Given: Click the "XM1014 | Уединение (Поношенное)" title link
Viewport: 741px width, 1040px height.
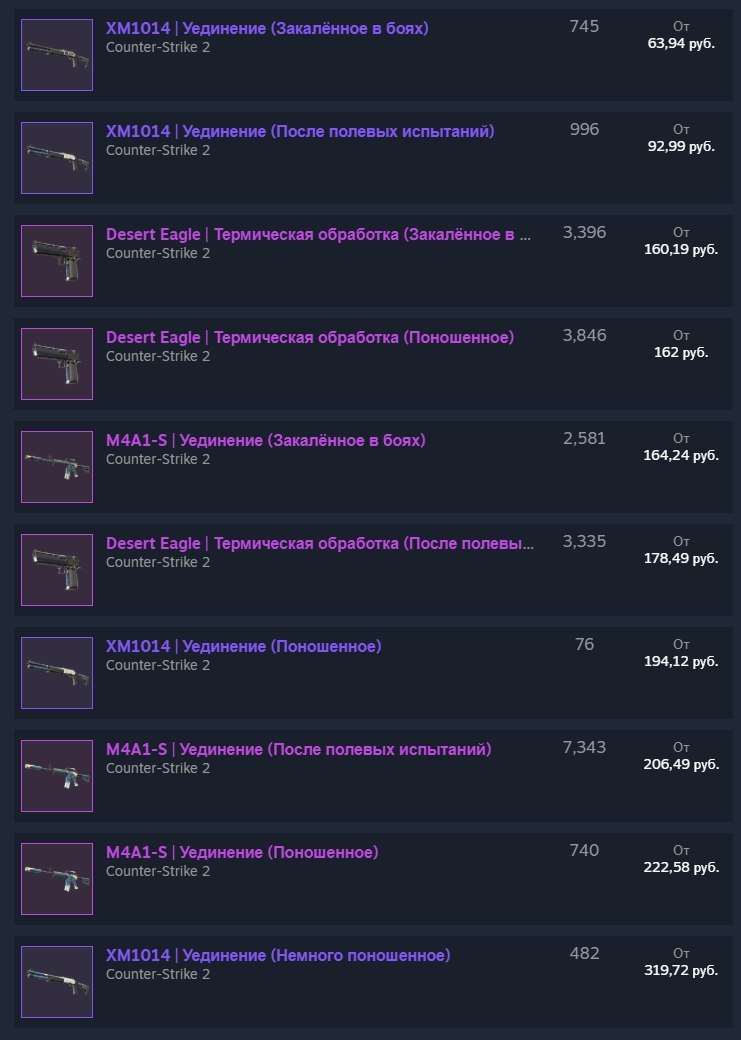Looking at the screenshot, I should tap(244, 647).
